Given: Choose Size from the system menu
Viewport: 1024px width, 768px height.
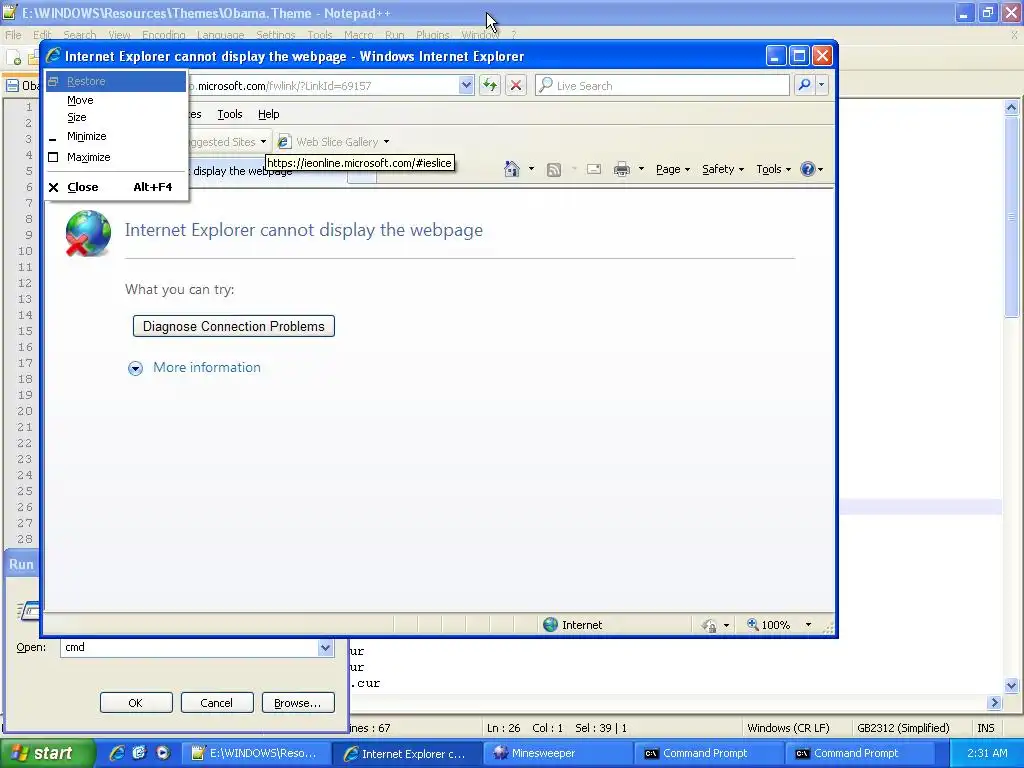Looking at the screenshot, I should [116, 118].
